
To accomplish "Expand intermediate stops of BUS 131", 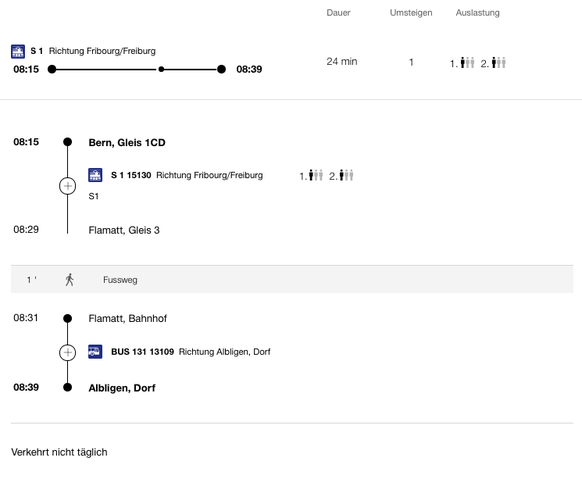I will [68, 352].
